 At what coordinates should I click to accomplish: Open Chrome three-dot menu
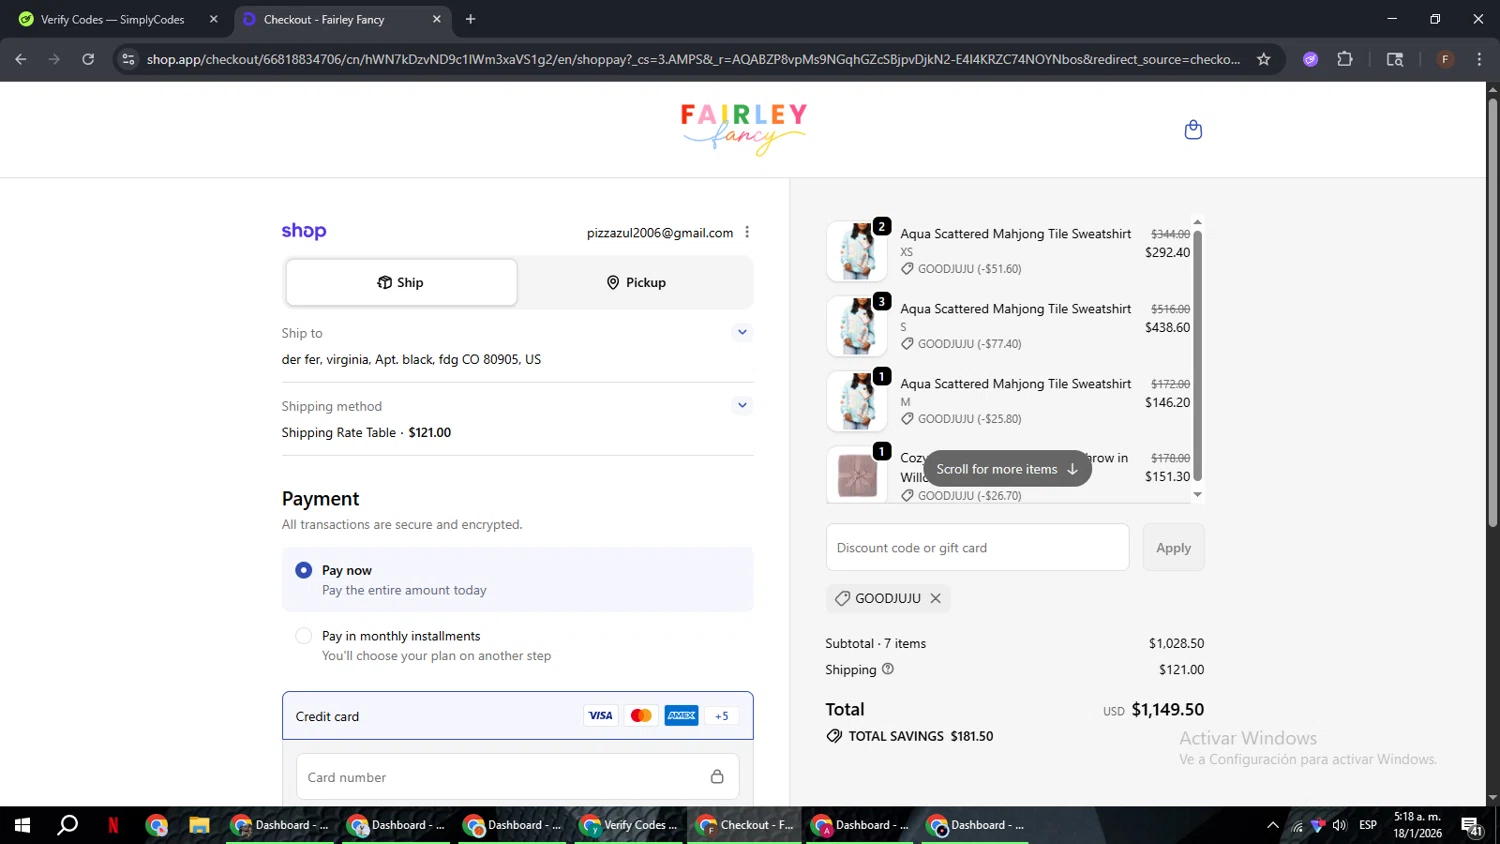point(1479,59)
